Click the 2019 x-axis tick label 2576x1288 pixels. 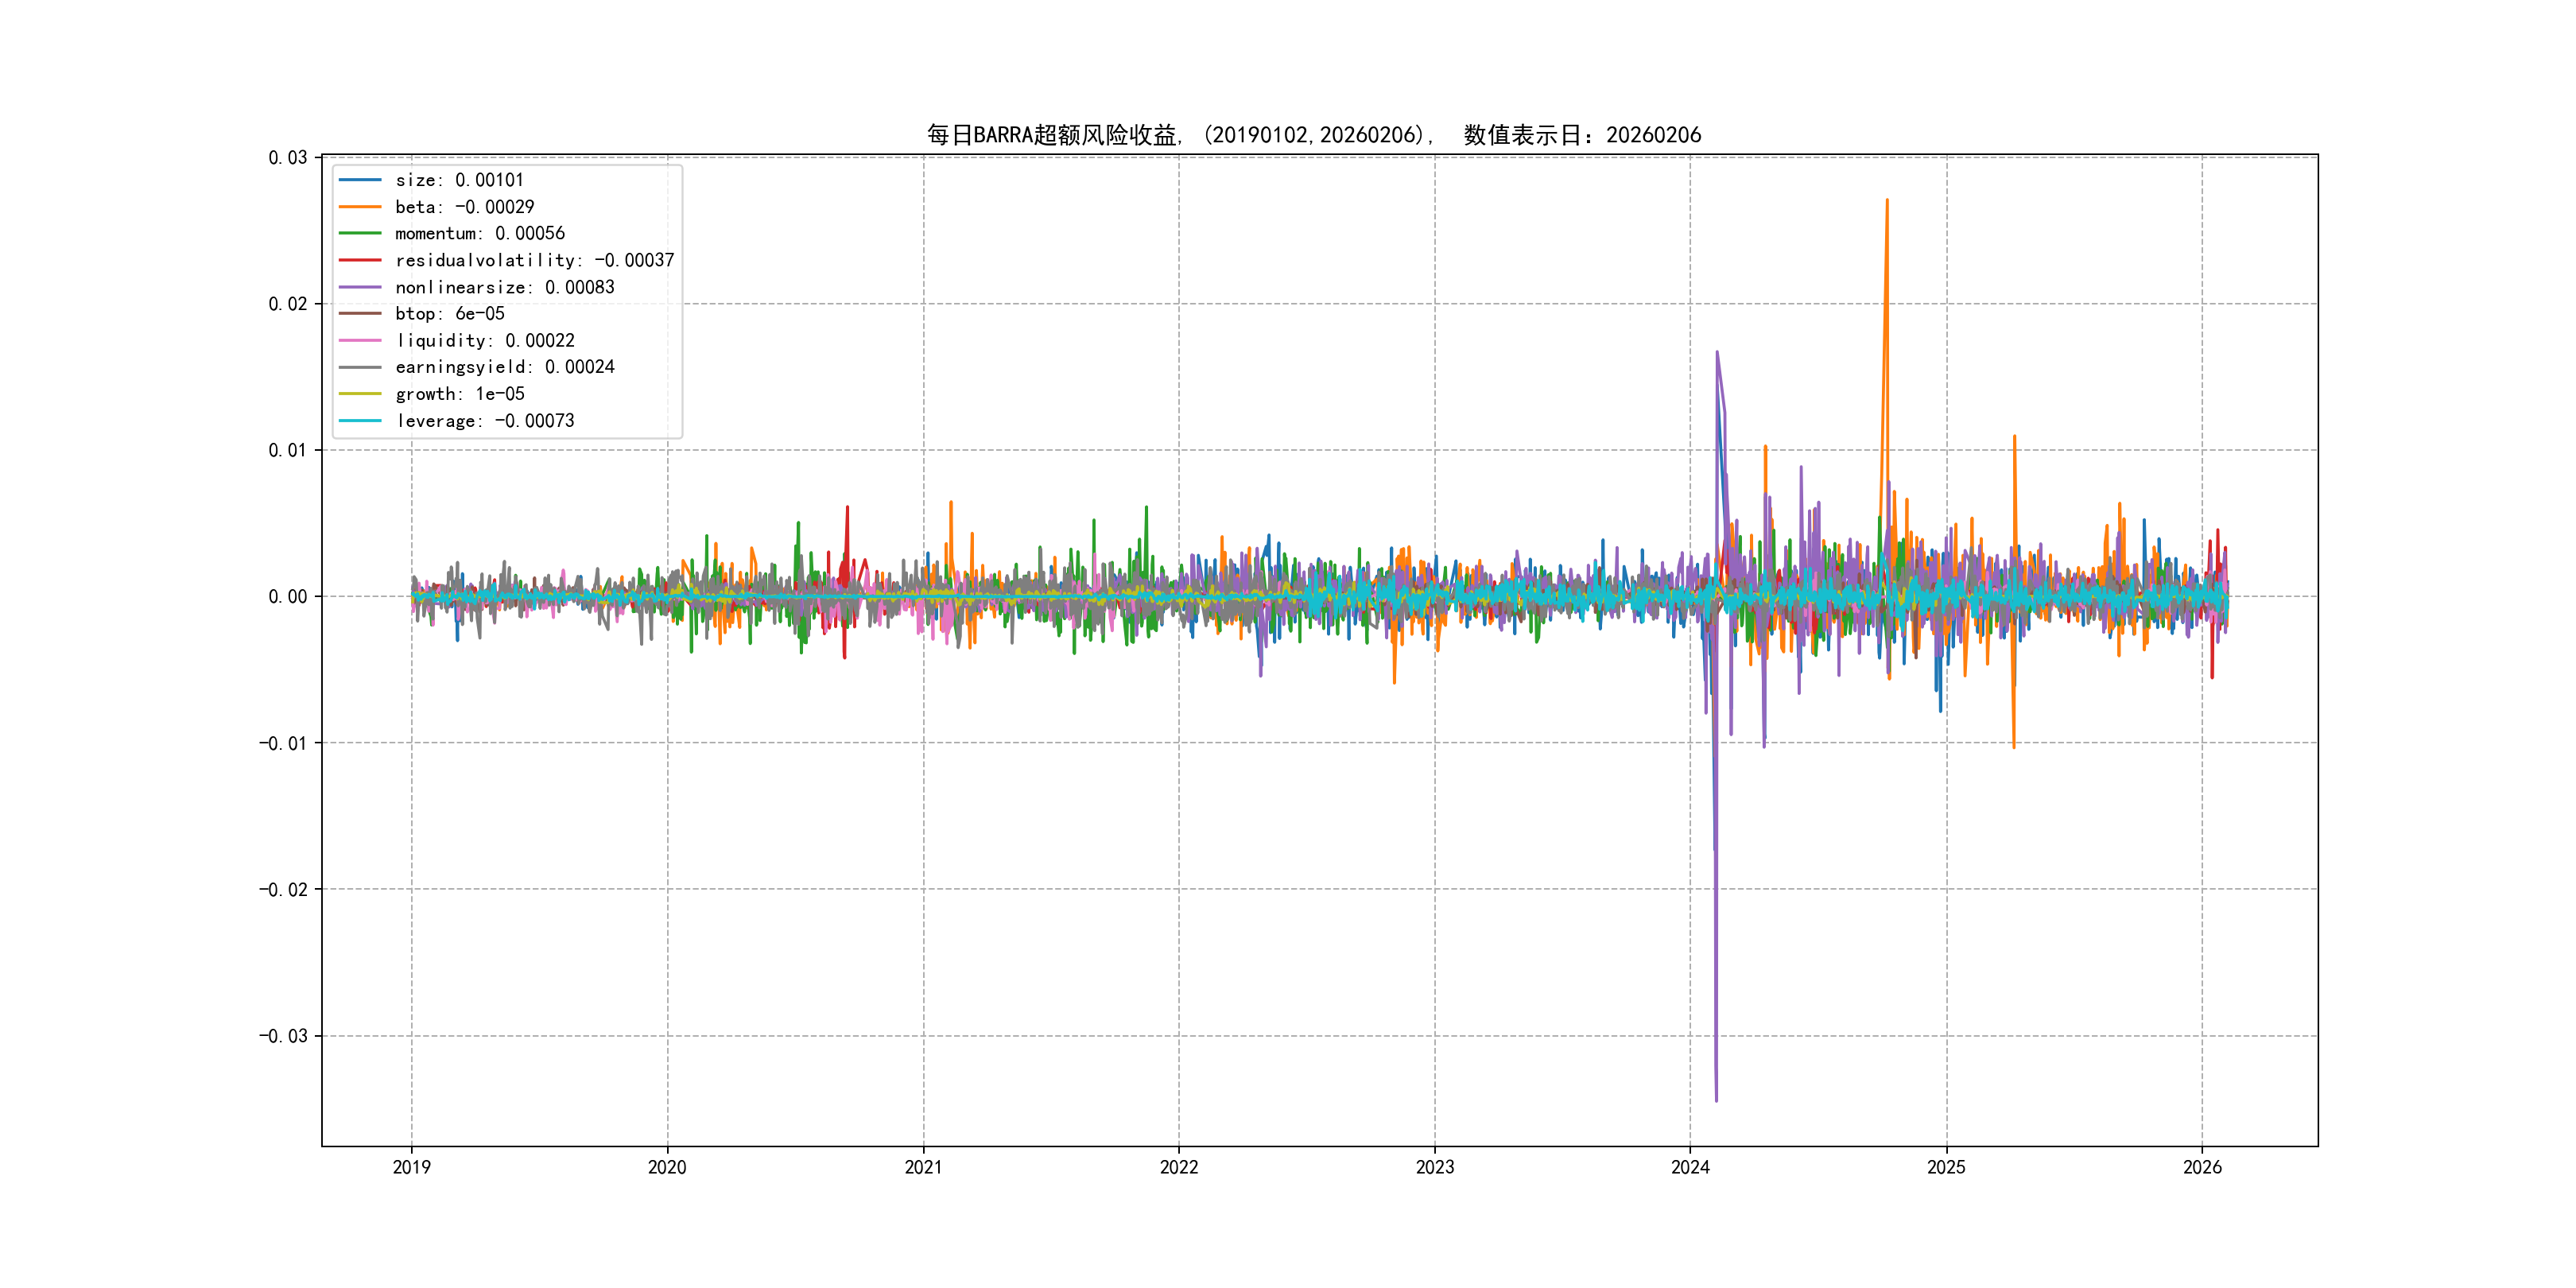411,1167
